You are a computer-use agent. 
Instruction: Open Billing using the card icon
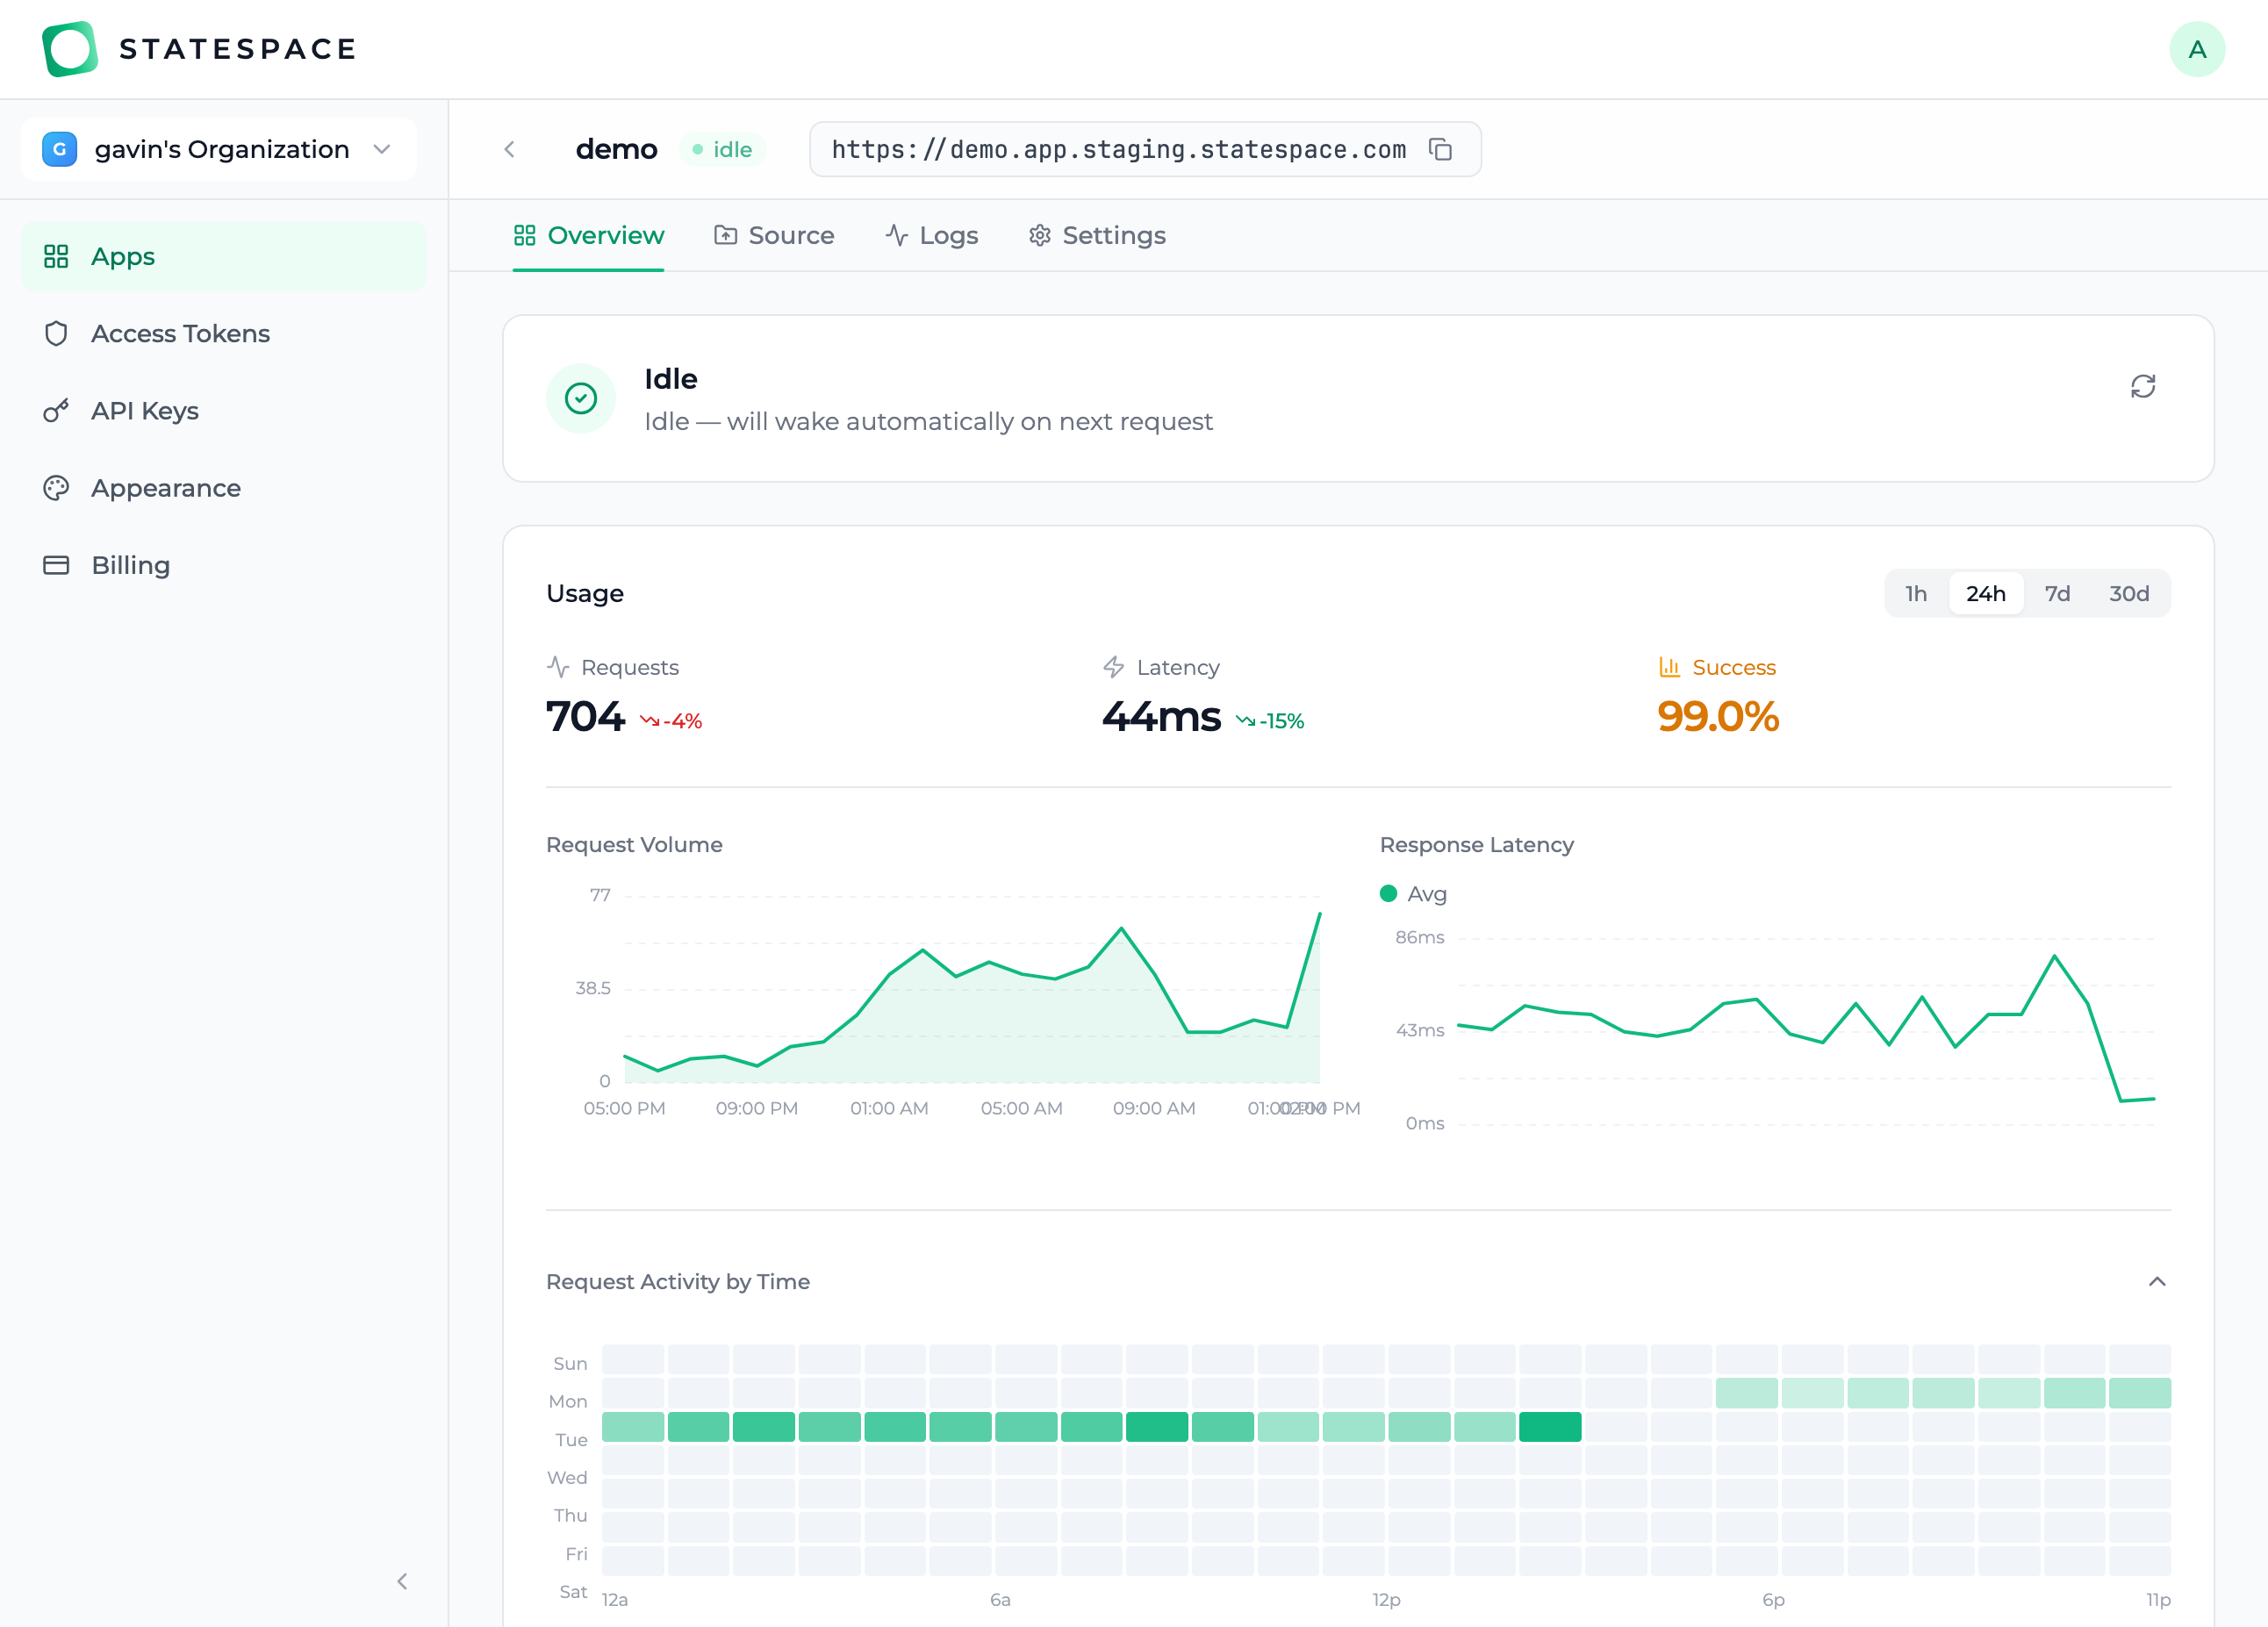click(x=57, y=564)
